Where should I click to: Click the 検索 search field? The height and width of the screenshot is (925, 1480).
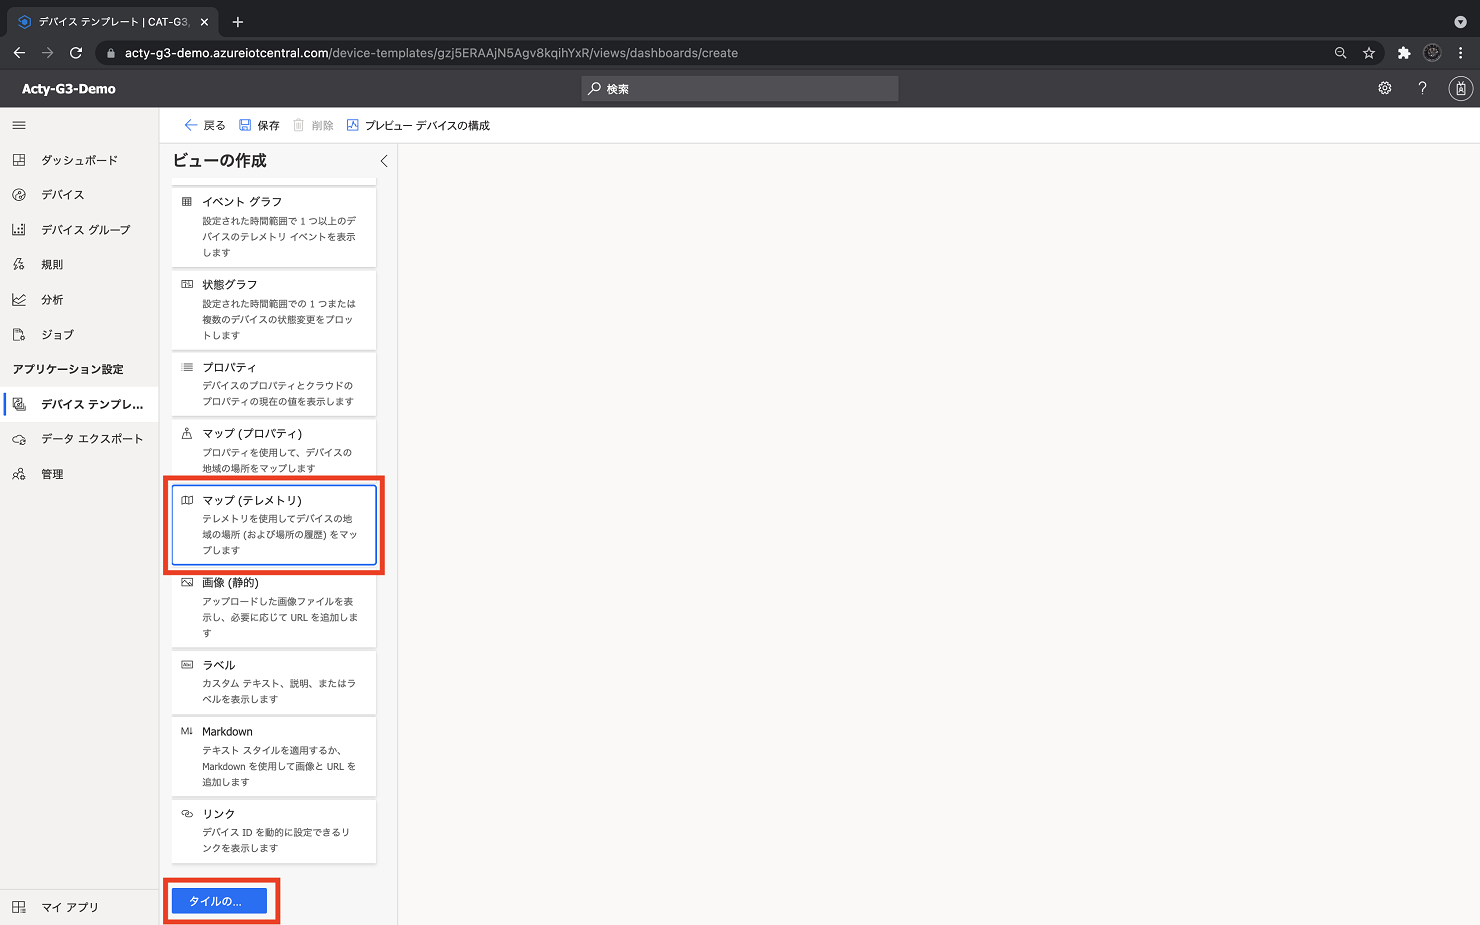pos(740,89)
